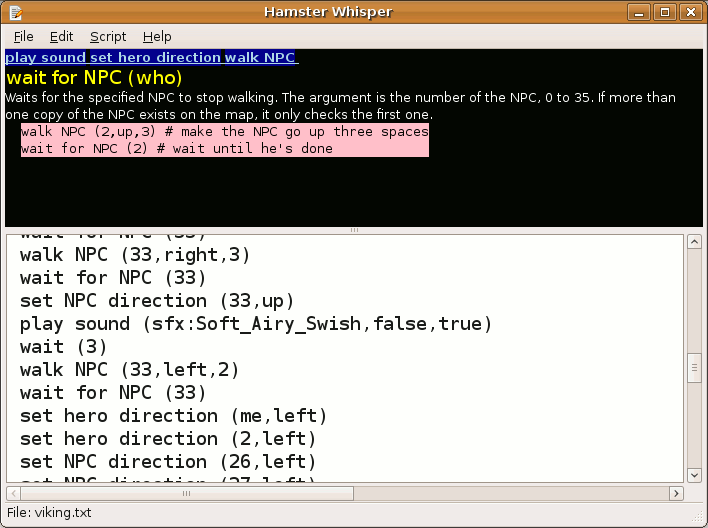
Task: Click the Hamster Whisper notepad title icon
Action: tap(15, 12)
